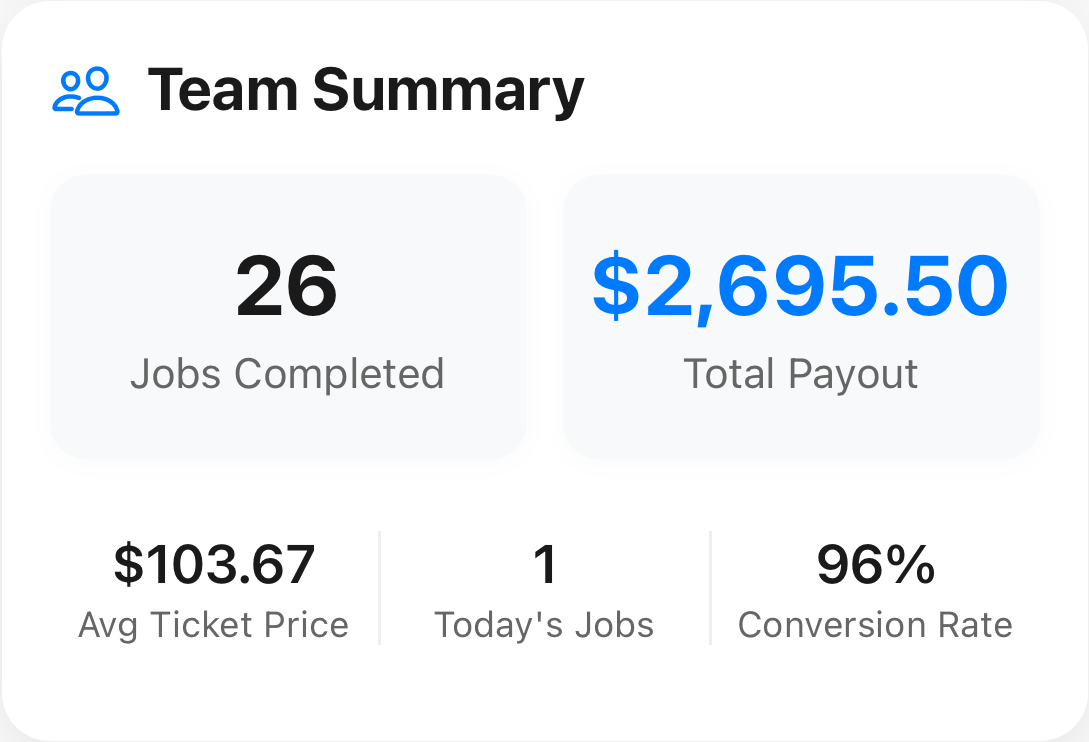Image resolution: width=1089 pixels, height=742 pixels.
Task: Click the Total Payout label
Action: point(800,374)
